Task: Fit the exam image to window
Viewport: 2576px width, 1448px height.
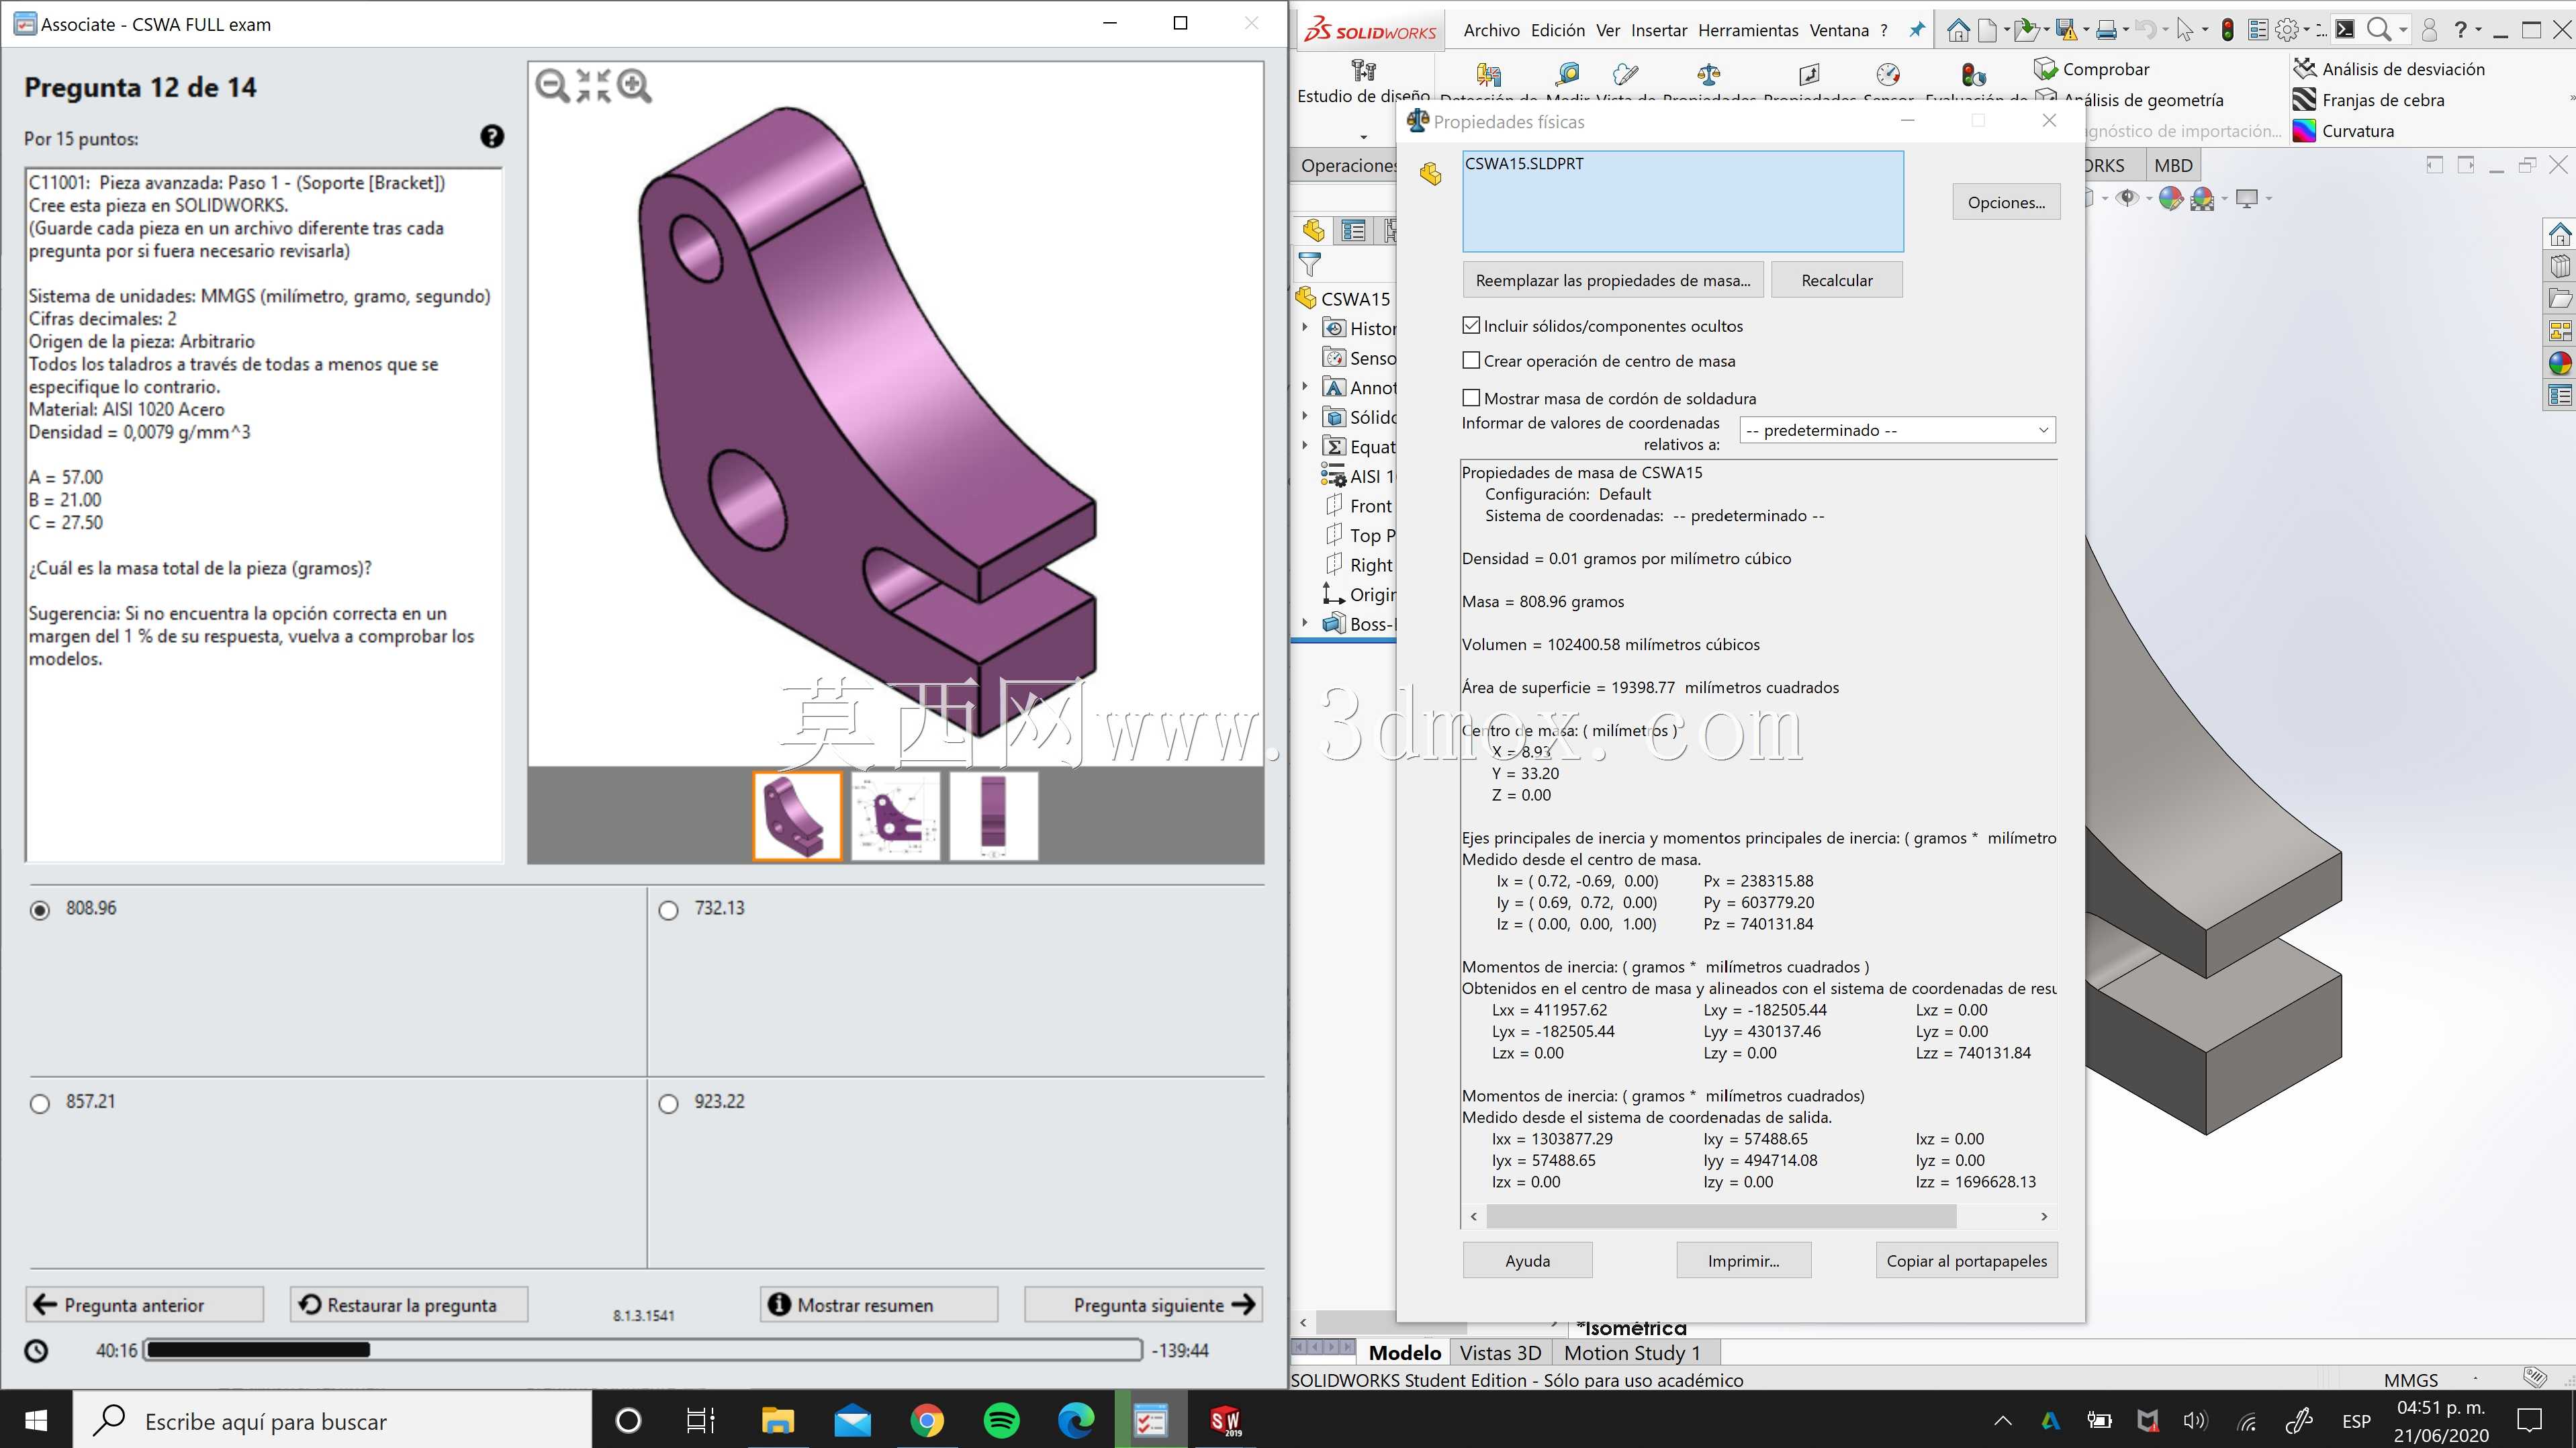Action: pos(593,85)
